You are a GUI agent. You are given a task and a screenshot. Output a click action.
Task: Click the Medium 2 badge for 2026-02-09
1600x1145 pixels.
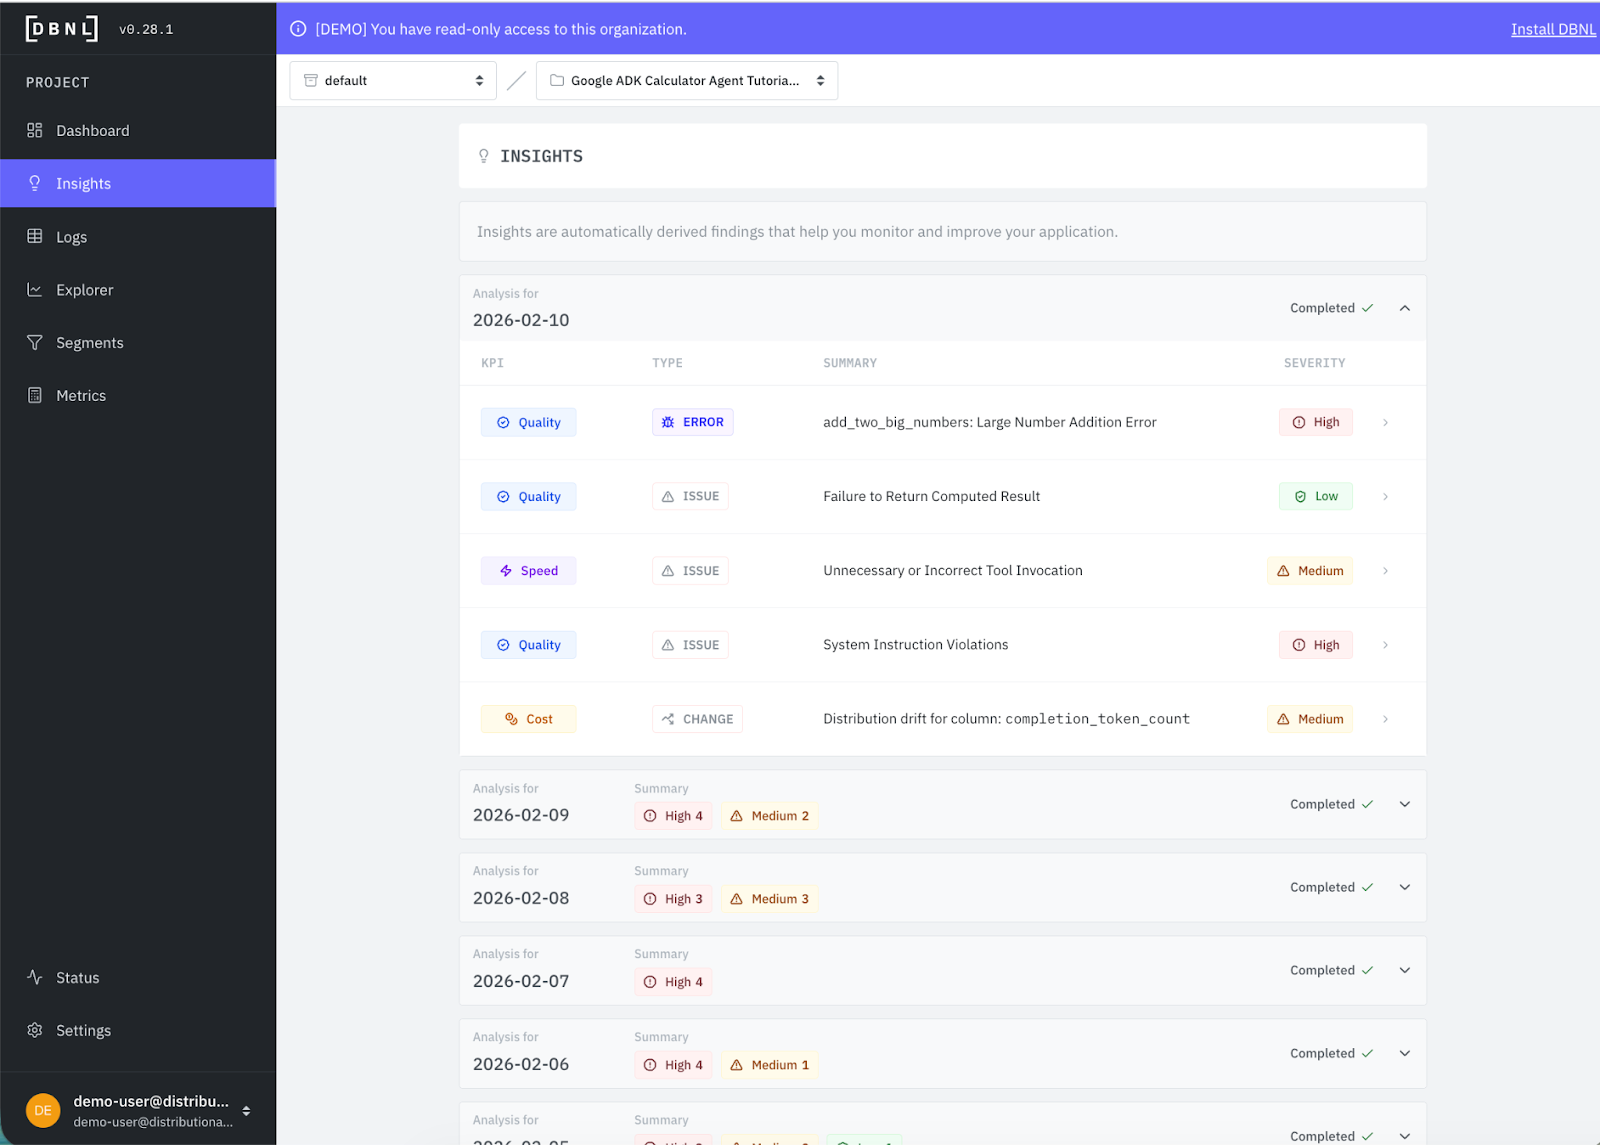pos(770,815)
